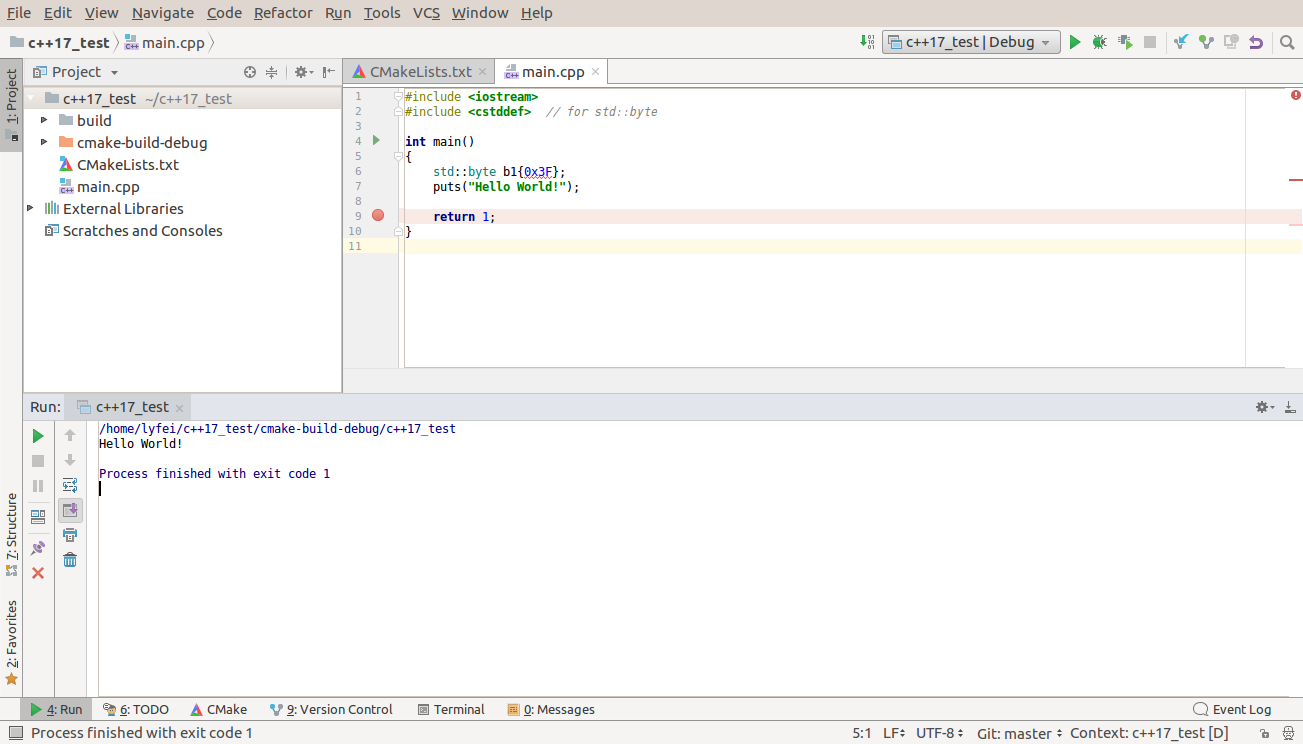Toggle the 1: Project side tool window
Image resolution: width=1303 pixels, height=744 pixels.
[x=11, y=104]
